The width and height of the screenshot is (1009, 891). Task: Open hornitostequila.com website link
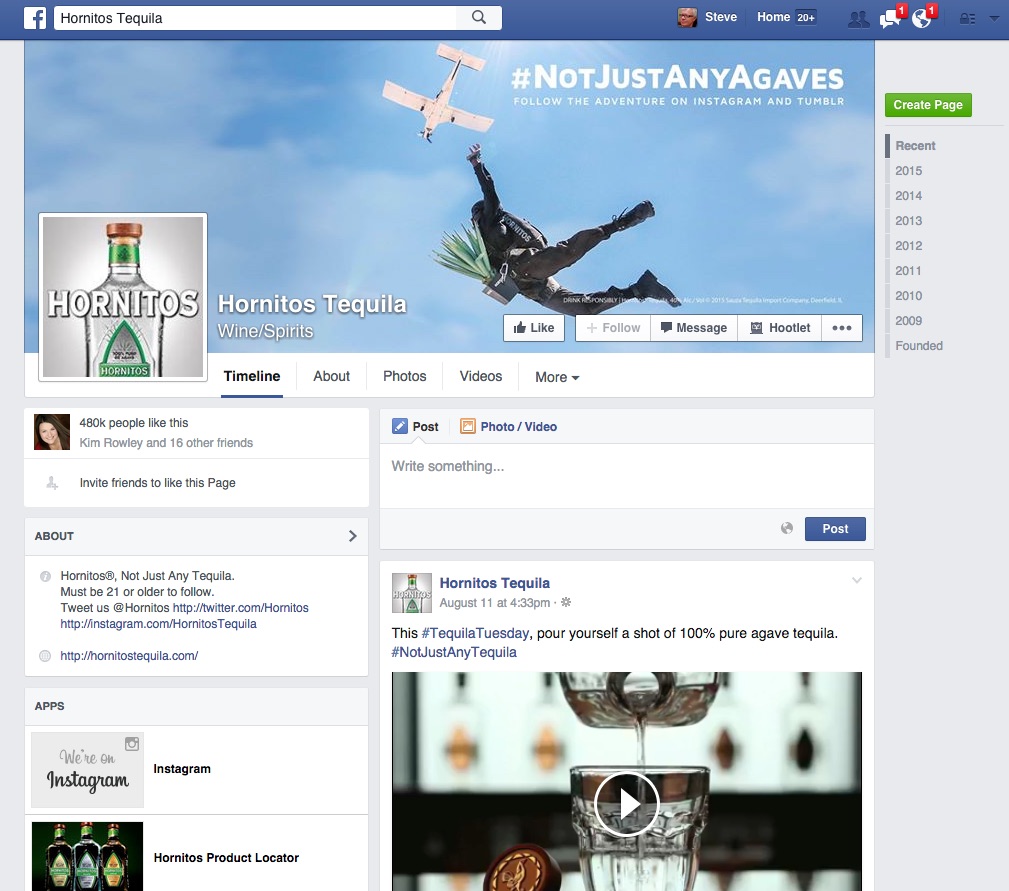point(129,656)
